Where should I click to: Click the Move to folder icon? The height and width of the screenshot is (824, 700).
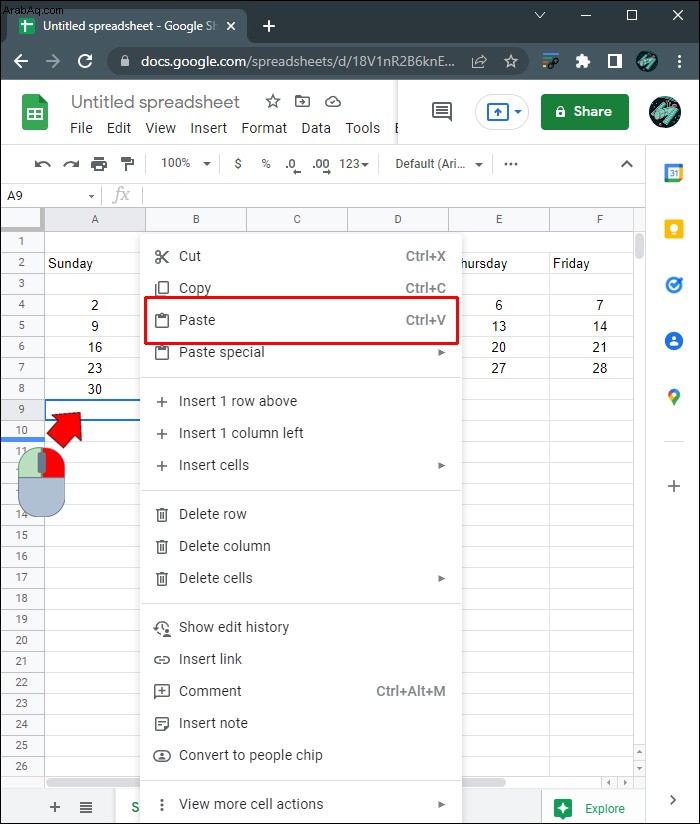coord(302,101)
